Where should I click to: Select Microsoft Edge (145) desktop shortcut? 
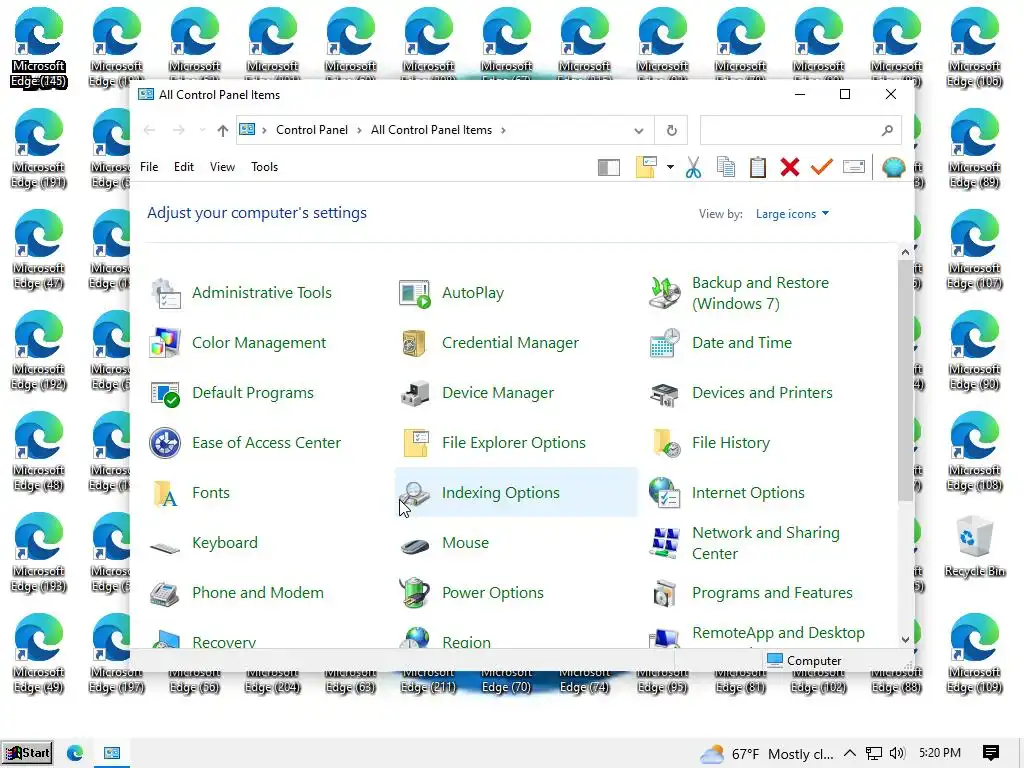(39, 47)
